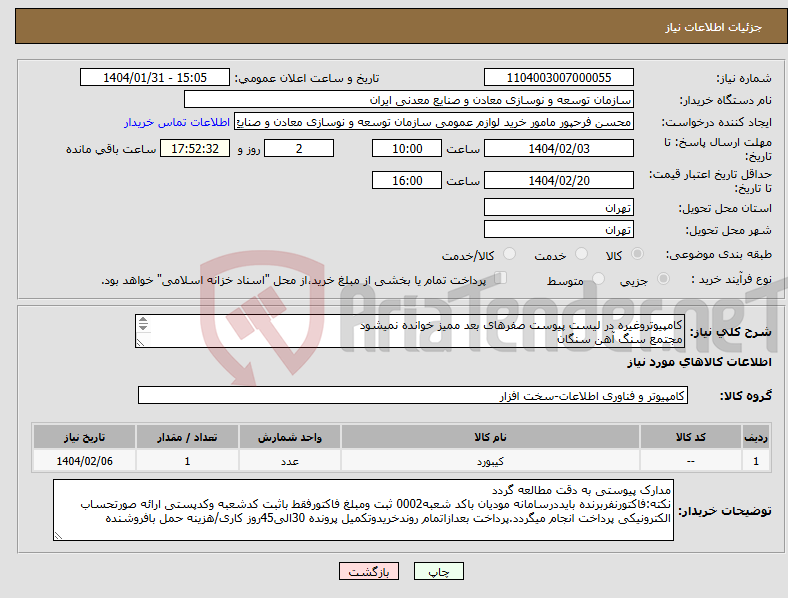Click the remaining days field showing 2
788x598 pixels.
299,149
